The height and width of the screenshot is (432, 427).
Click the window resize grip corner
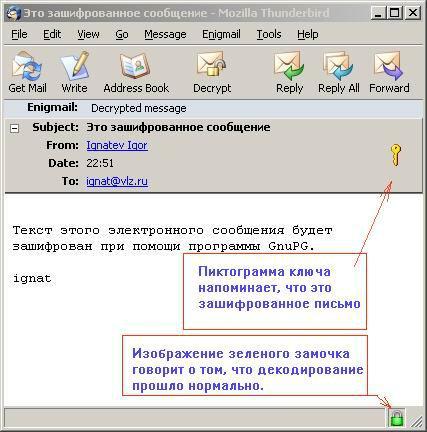[x=416, y=421]
